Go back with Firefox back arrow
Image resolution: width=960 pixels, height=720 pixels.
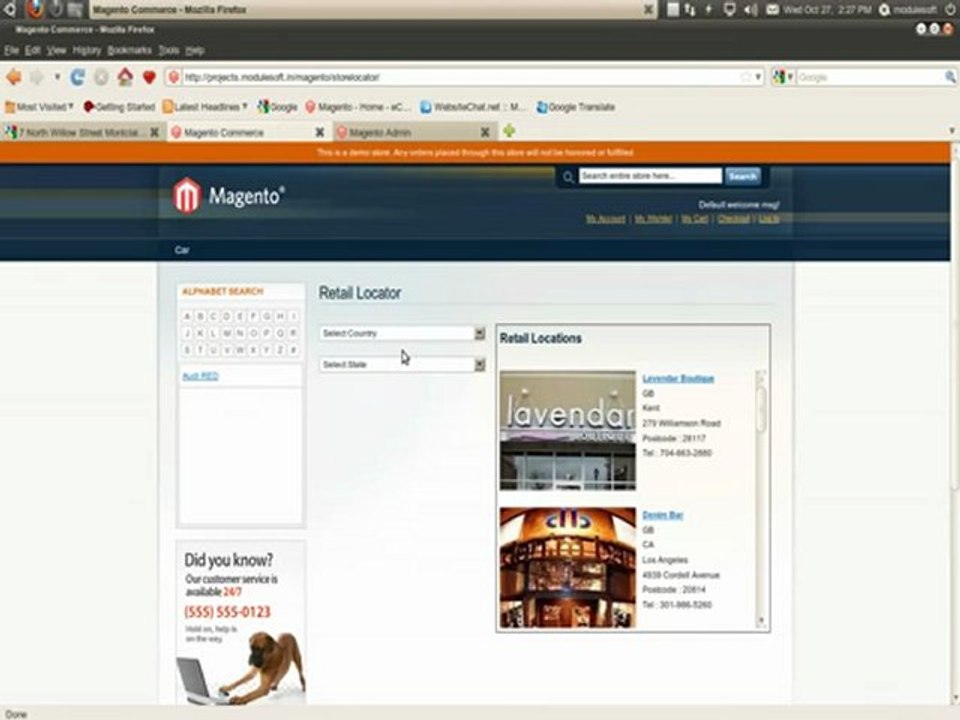coord(13,77)
